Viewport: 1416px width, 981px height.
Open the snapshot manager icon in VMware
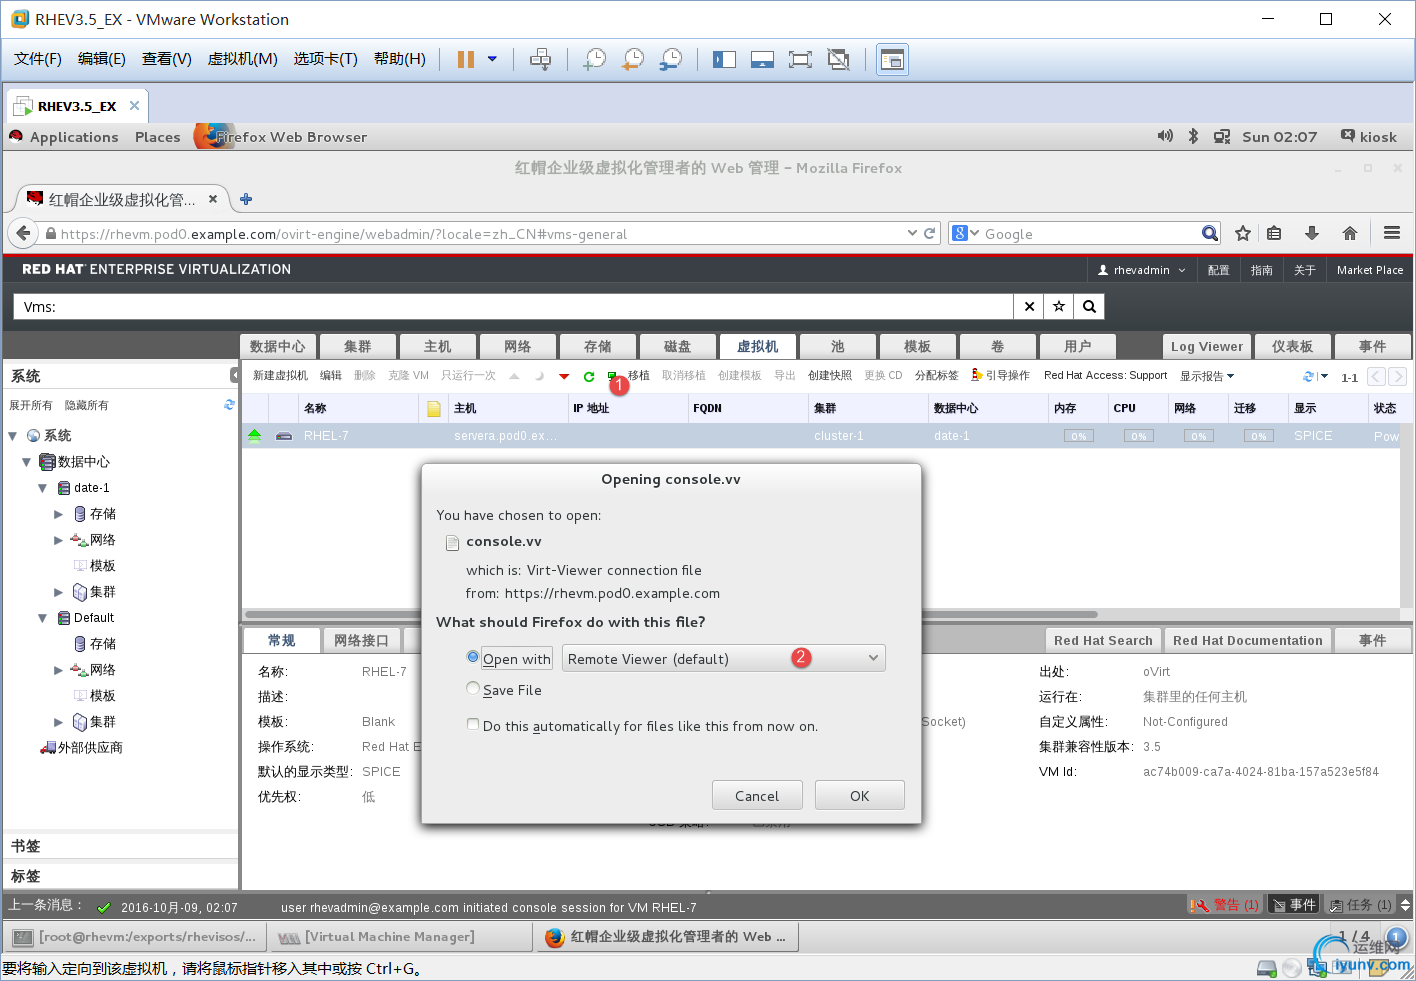671,59
